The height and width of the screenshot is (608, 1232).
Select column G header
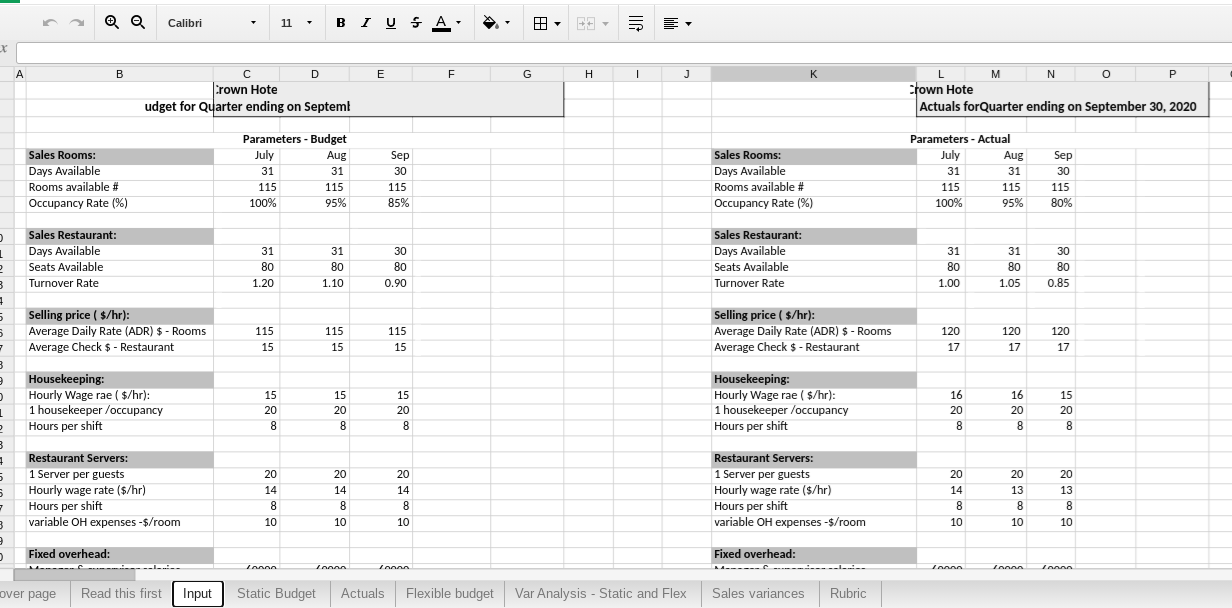[527, 74]
